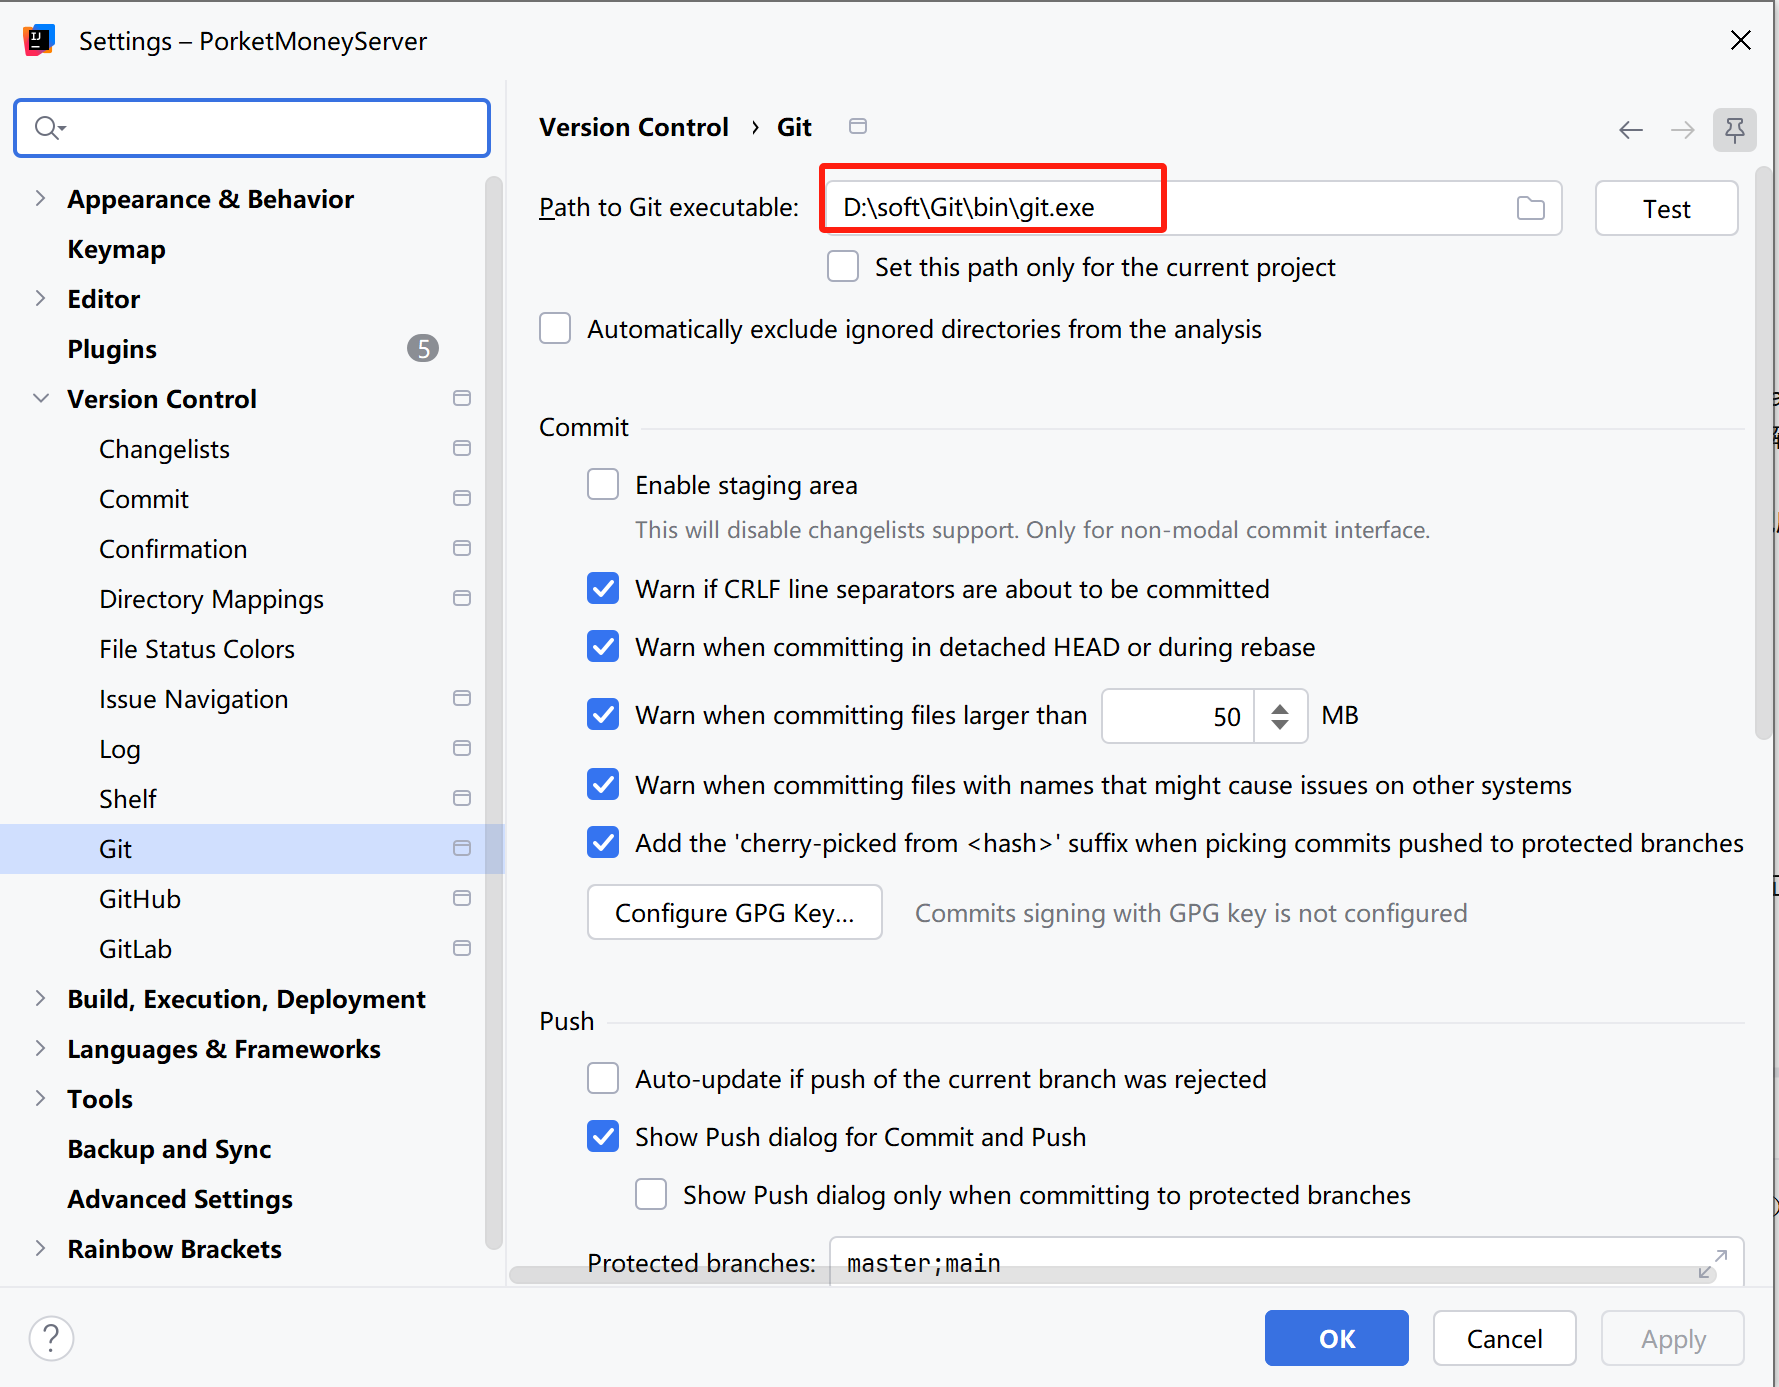Viewport: 1779px width, 1387px height.
Task: Click the Configure GPG Key button
Action: (x=735, y=912)
